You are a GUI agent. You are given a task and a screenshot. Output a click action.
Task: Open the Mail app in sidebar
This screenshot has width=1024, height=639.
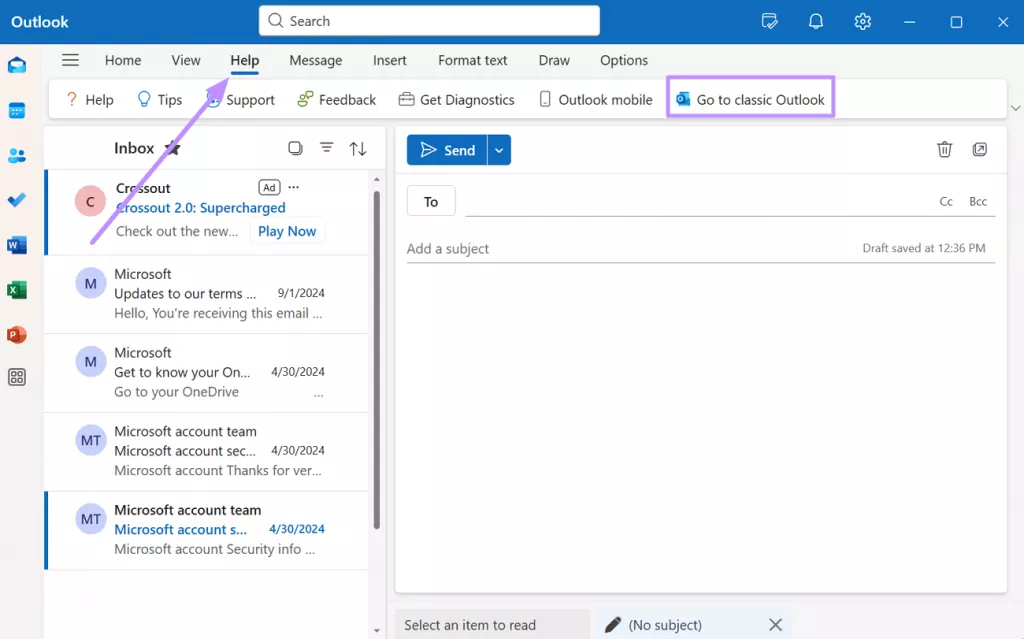(x=17, y=65)
